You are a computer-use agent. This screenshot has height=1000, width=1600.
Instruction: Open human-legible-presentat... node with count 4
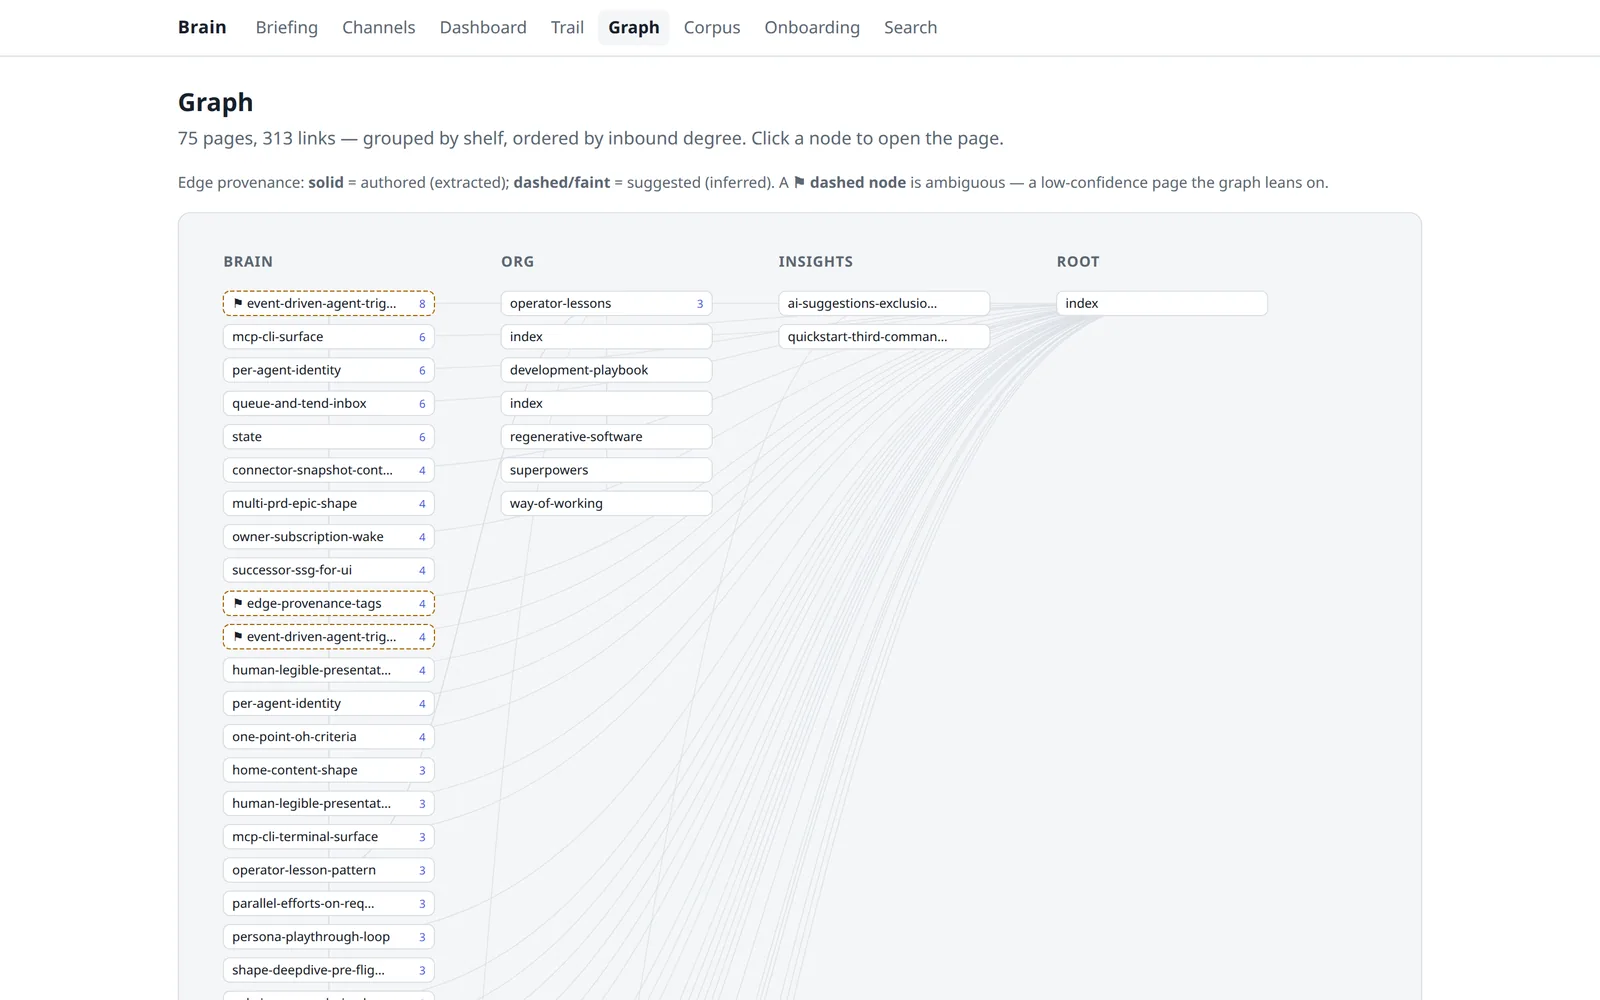[329, 670]
